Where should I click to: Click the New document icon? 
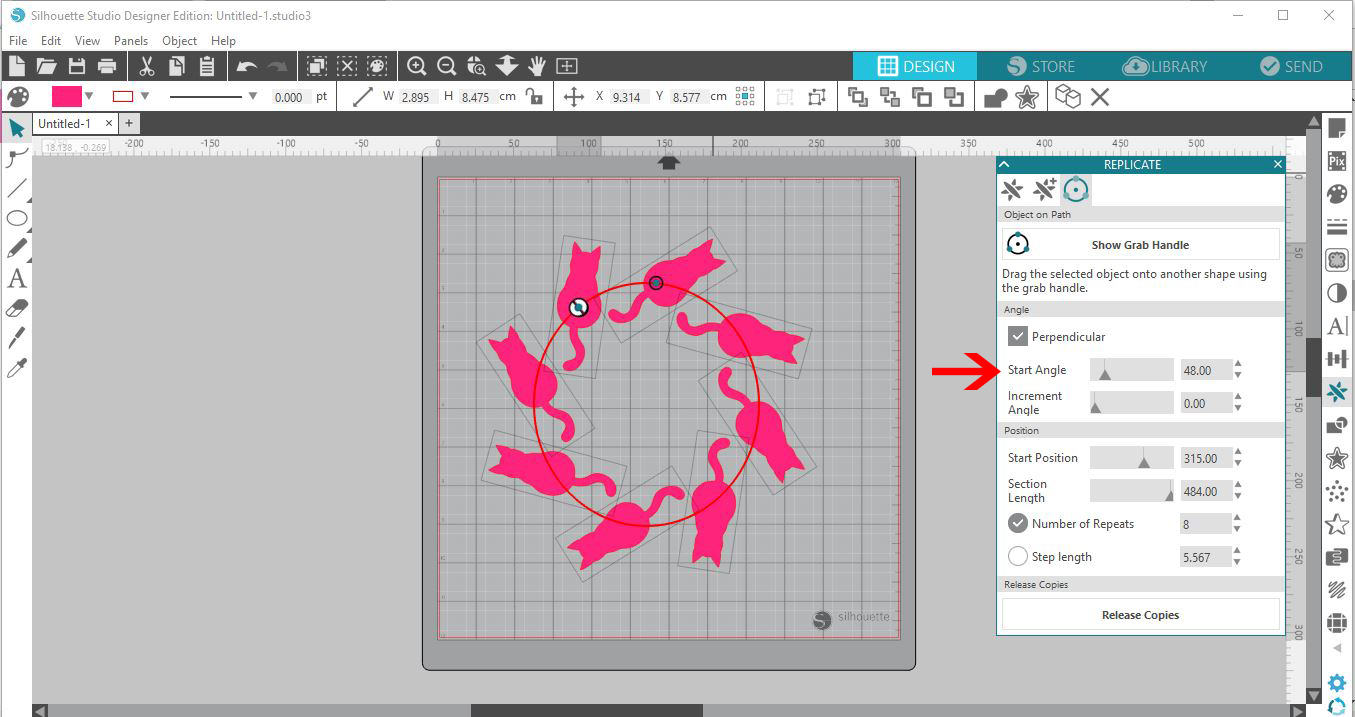point(16,66)
